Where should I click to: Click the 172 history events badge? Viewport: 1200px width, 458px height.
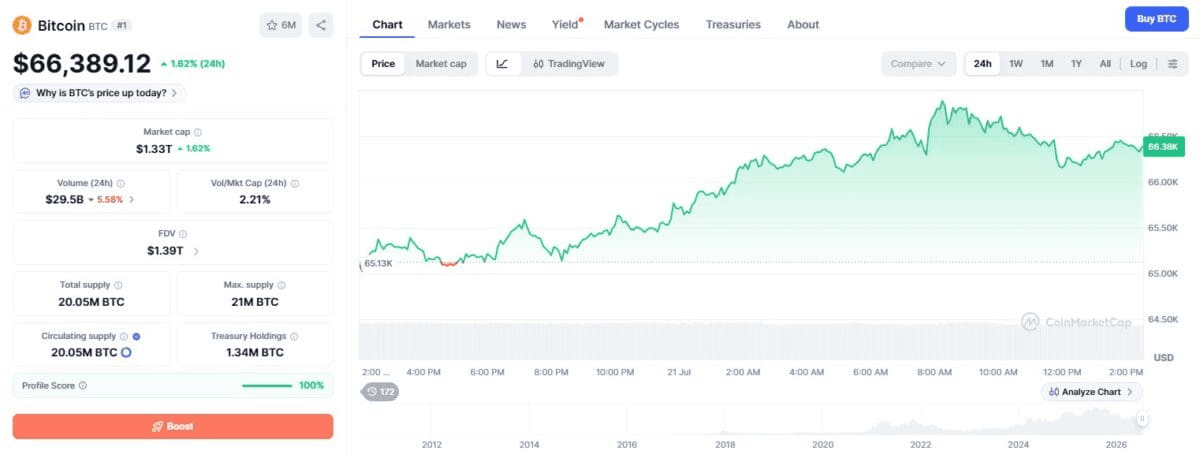pos(380,392)
